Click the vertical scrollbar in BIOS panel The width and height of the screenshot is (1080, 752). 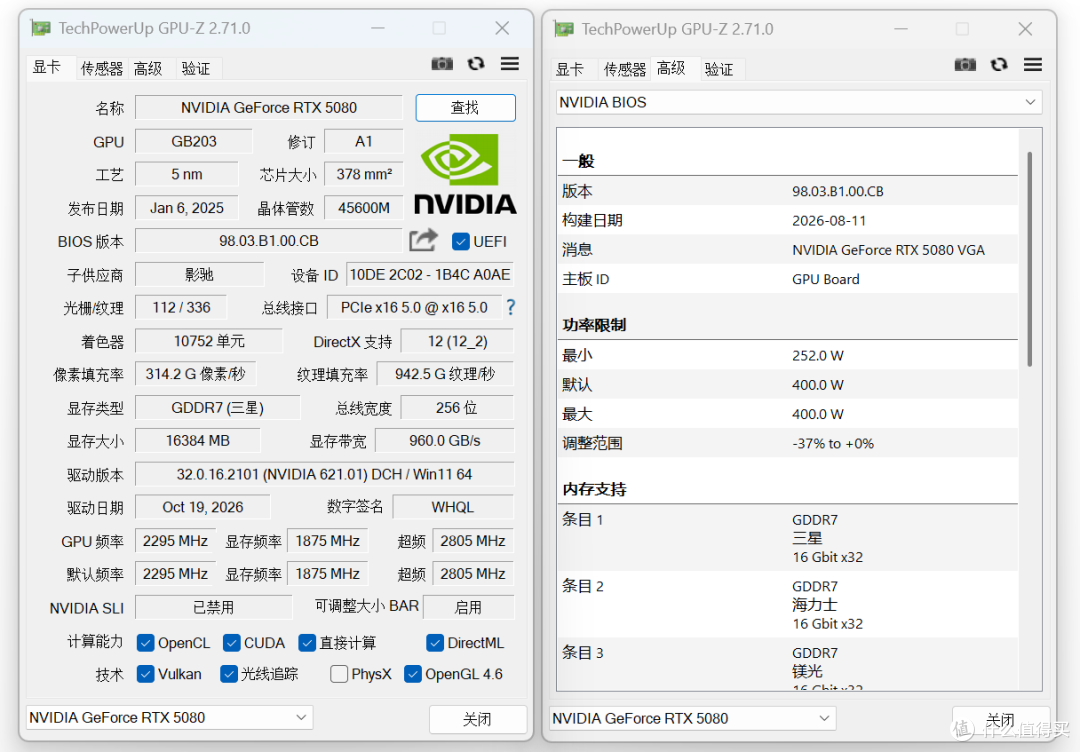1030,258
